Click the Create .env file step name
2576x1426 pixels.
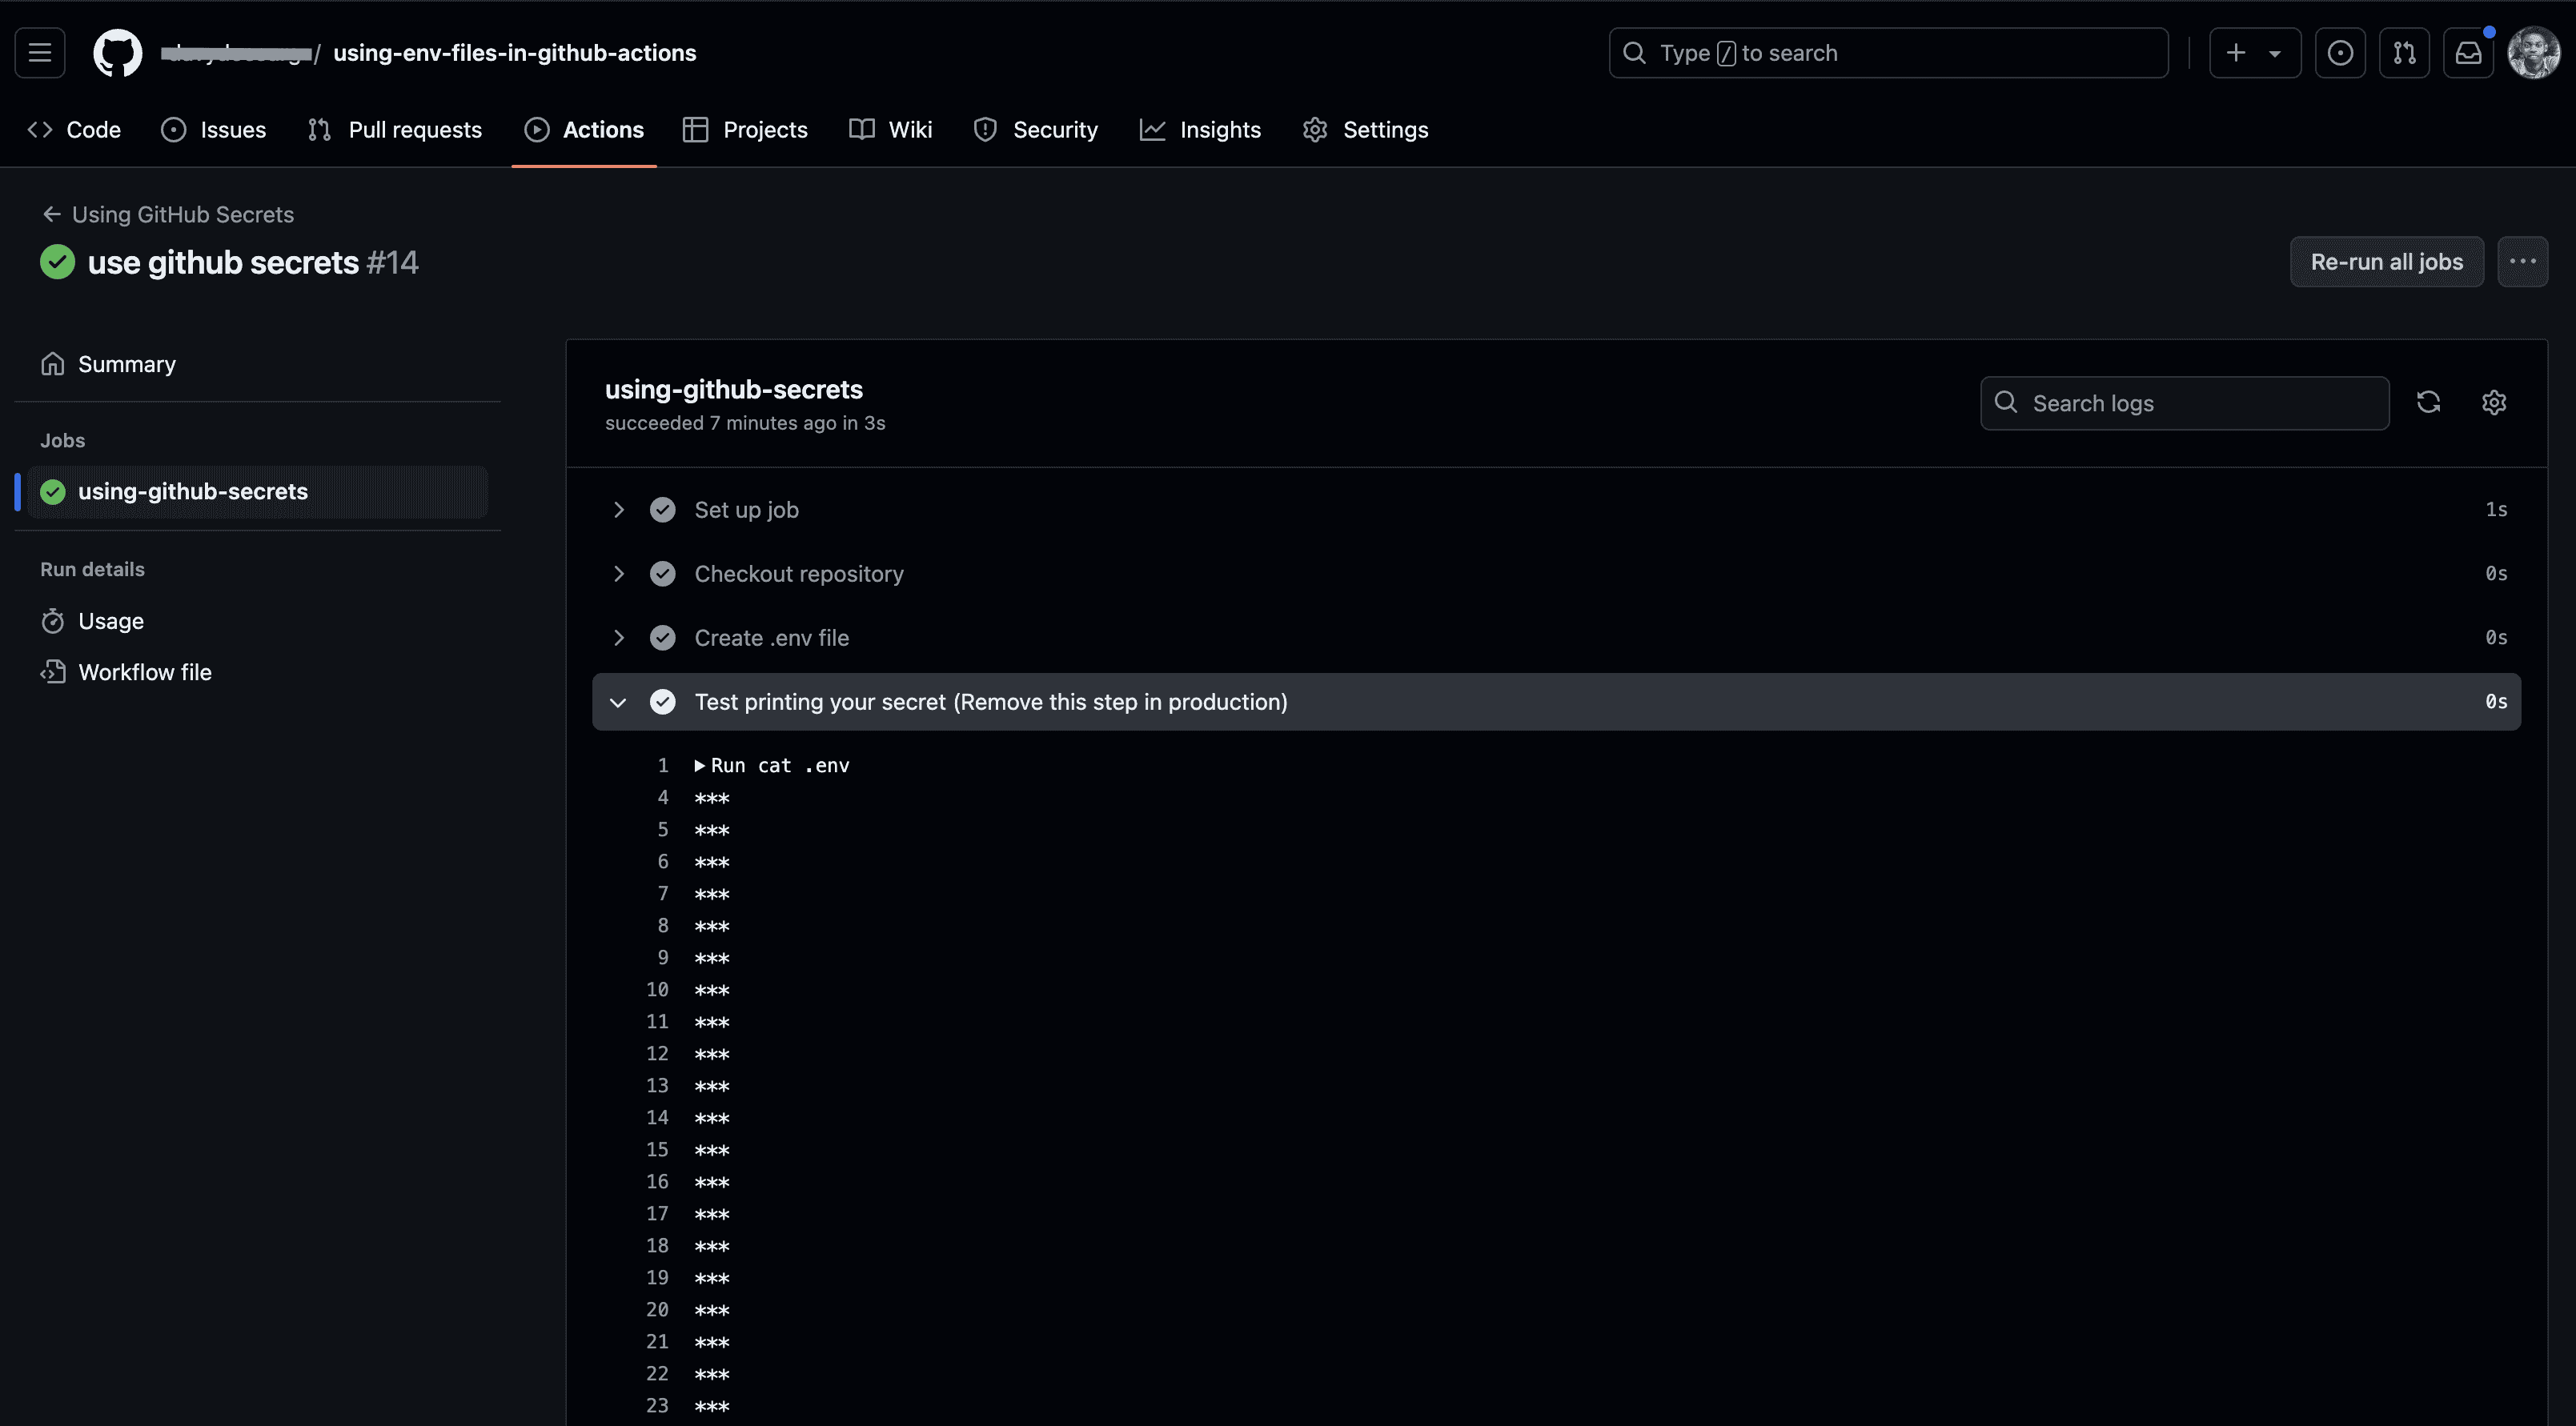[x=771, y=638]
